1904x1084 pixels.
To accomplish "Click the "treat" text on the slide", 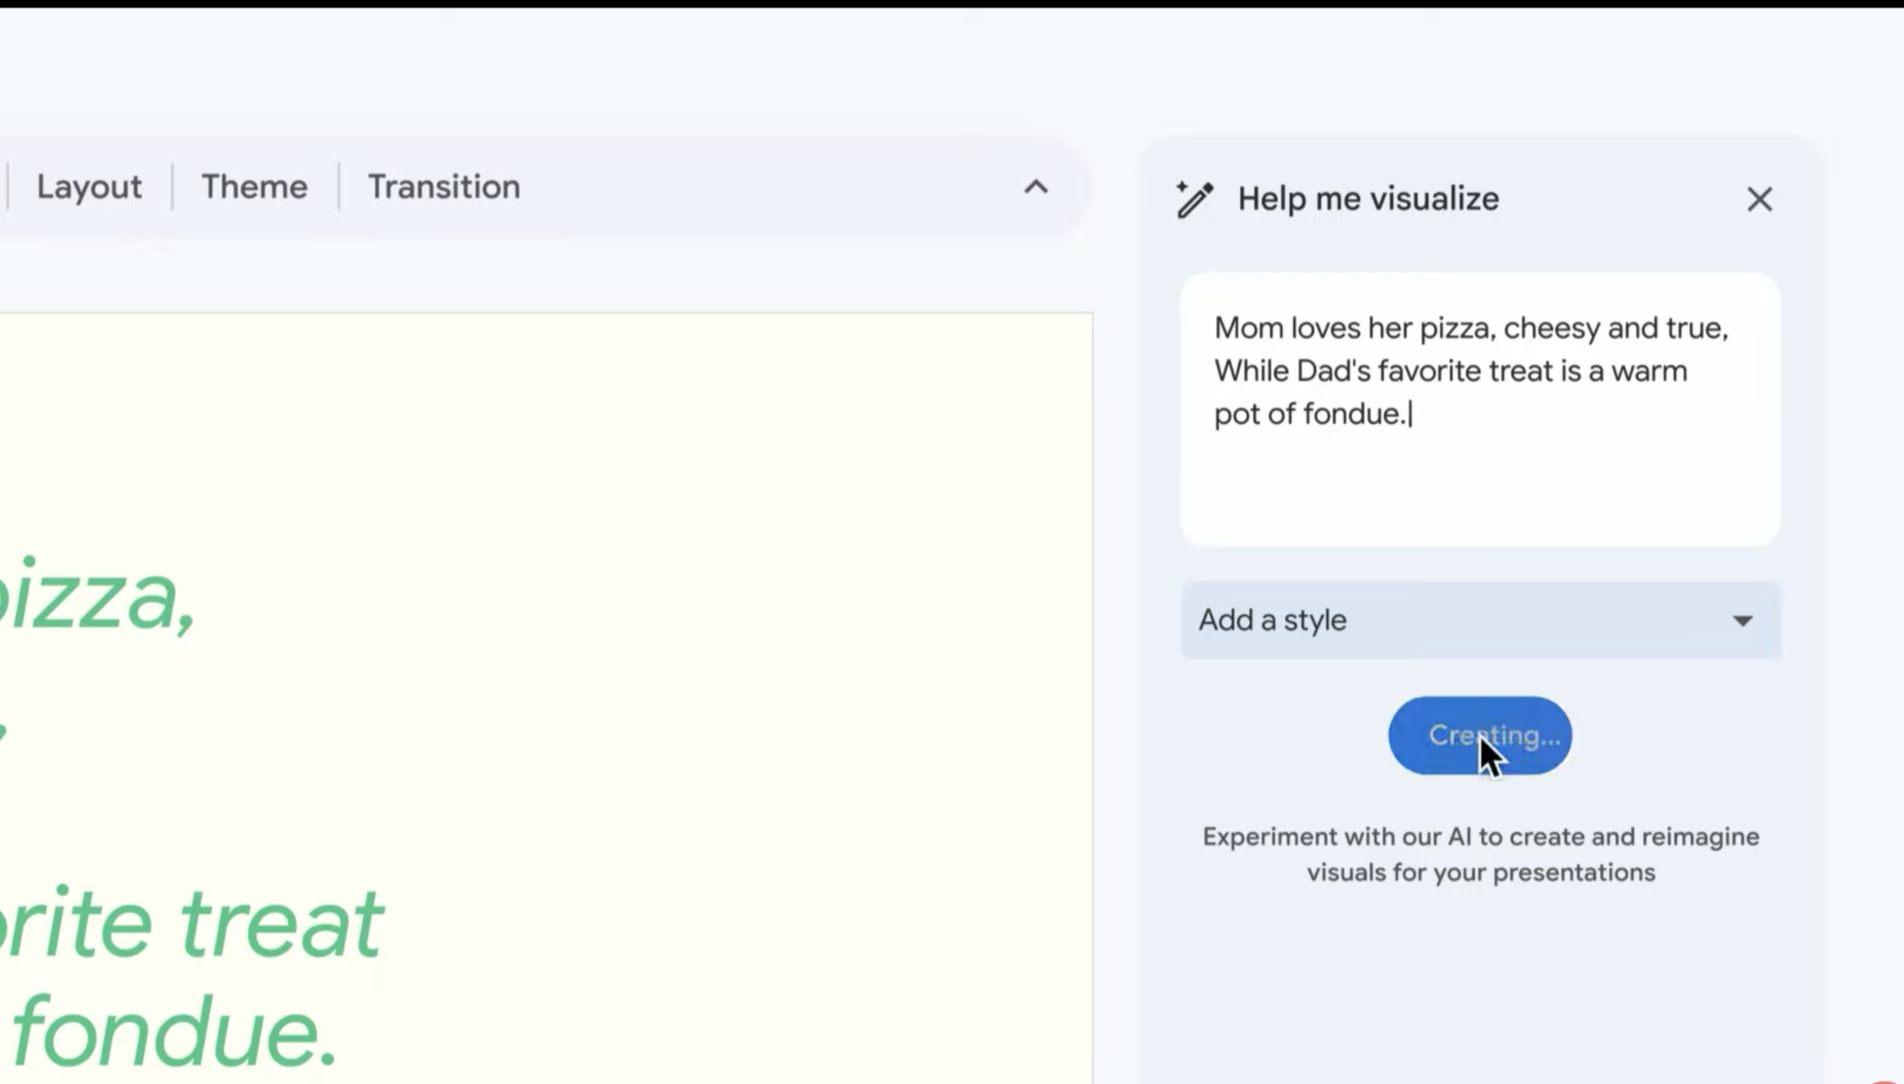I will pos(281,923).
